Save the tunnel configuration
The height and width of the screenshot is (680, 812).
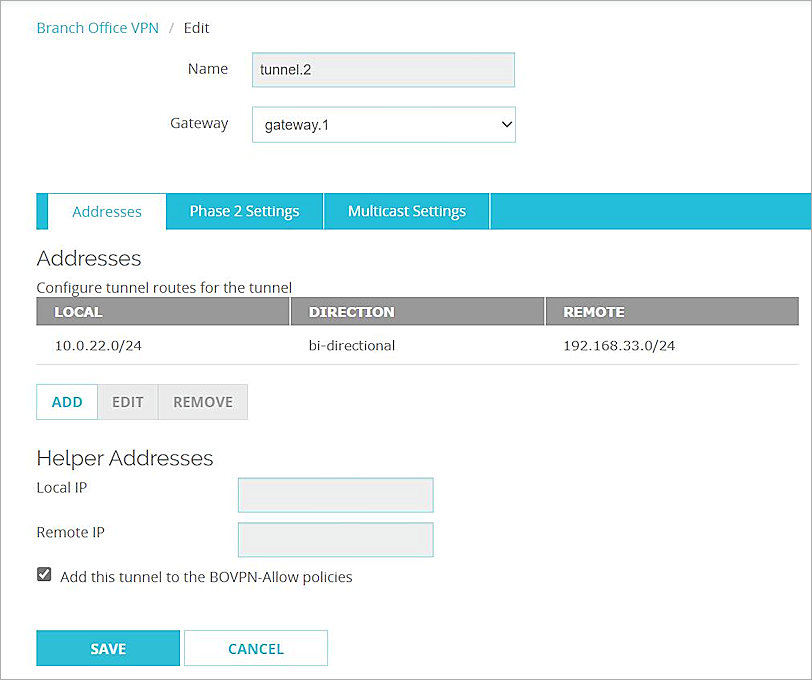coord(107,648)
